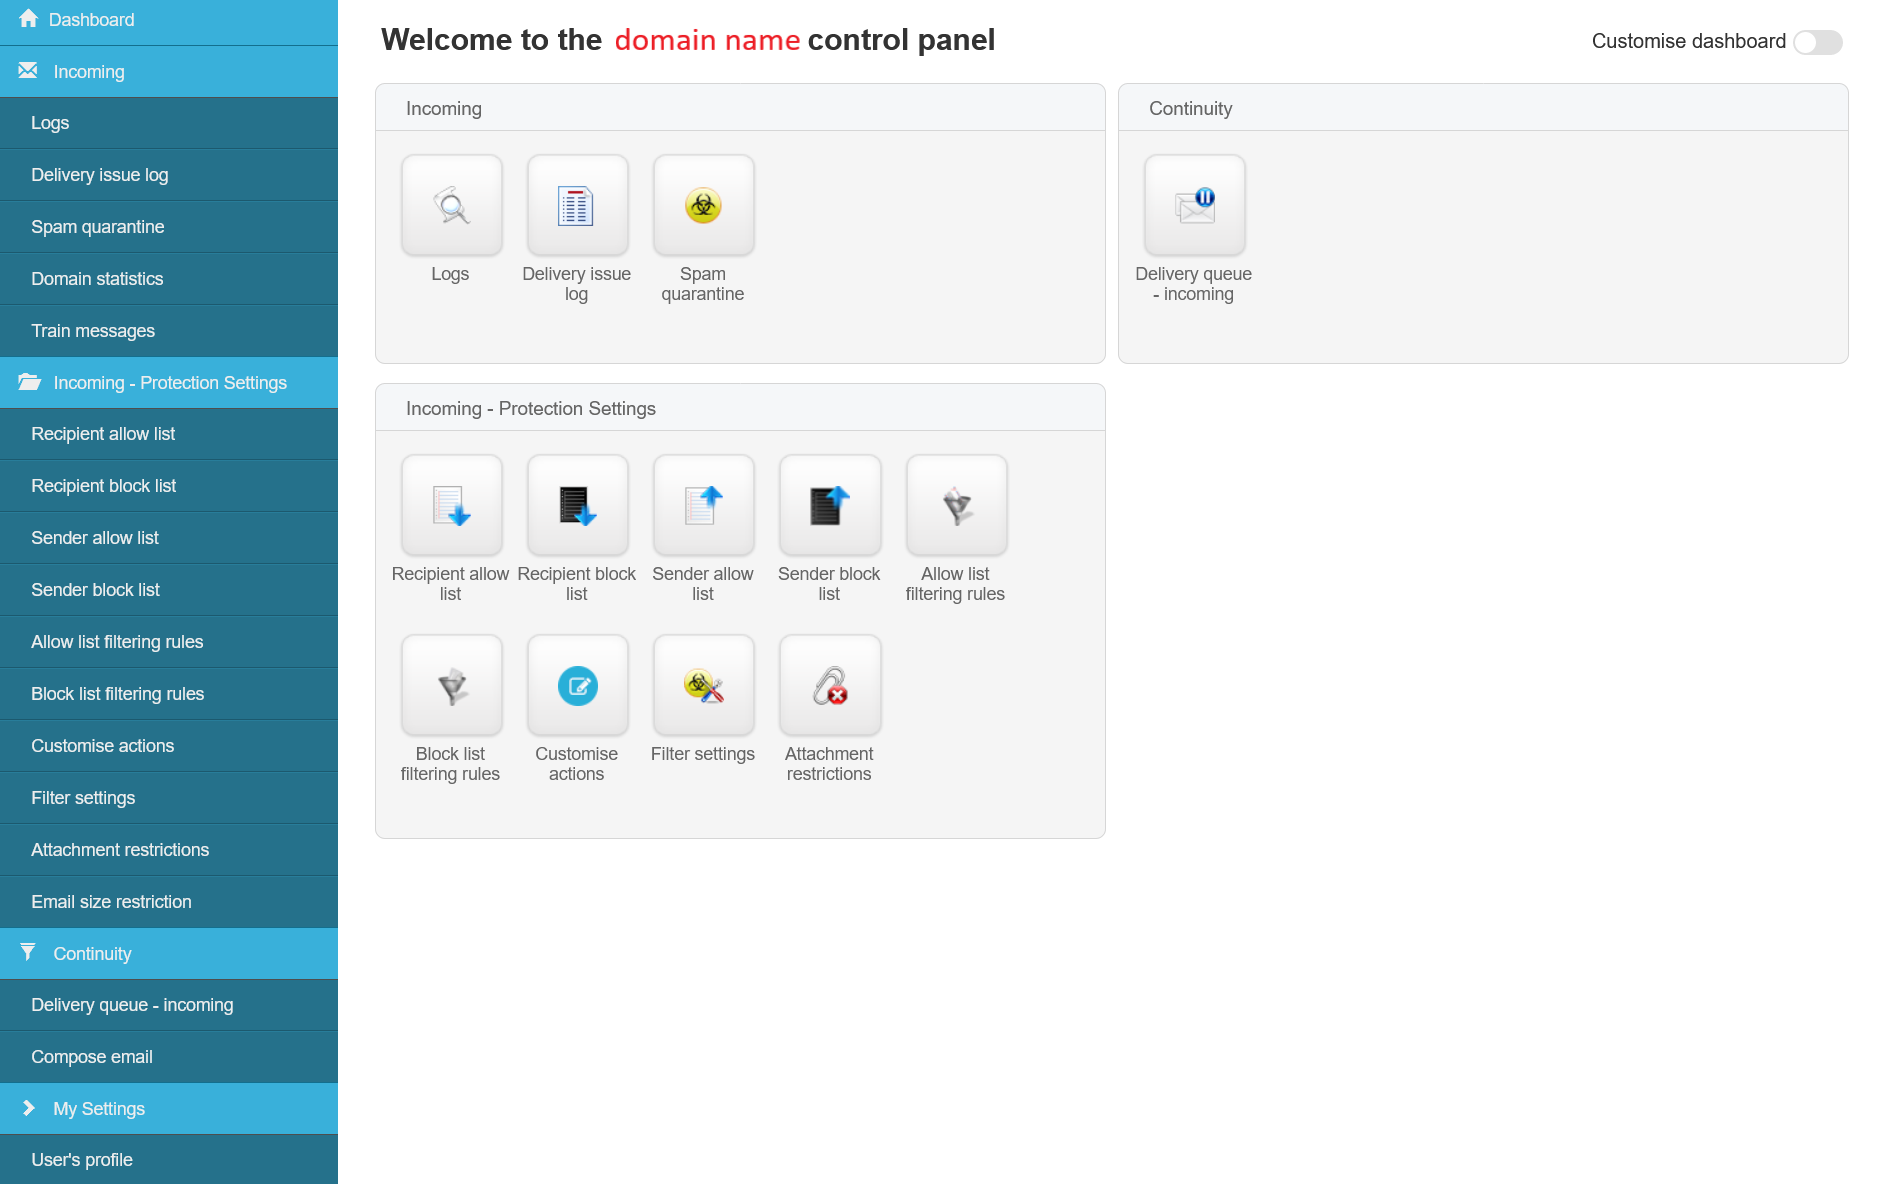The width and height of the screenshot is (1898, 1184).
Task: Click the Incoming panel header
Action: point(740,108)
